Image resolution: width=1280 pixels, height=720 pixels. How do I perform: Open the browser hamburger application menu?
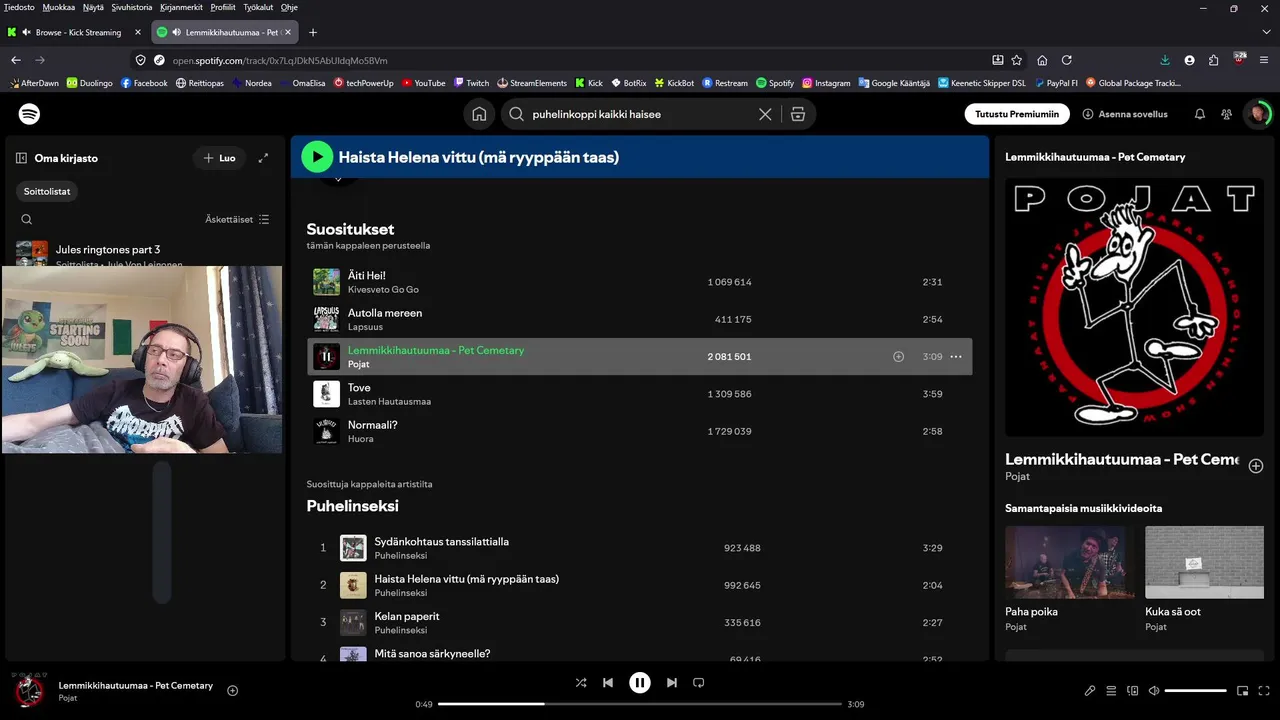click(x=1264, y=60)
